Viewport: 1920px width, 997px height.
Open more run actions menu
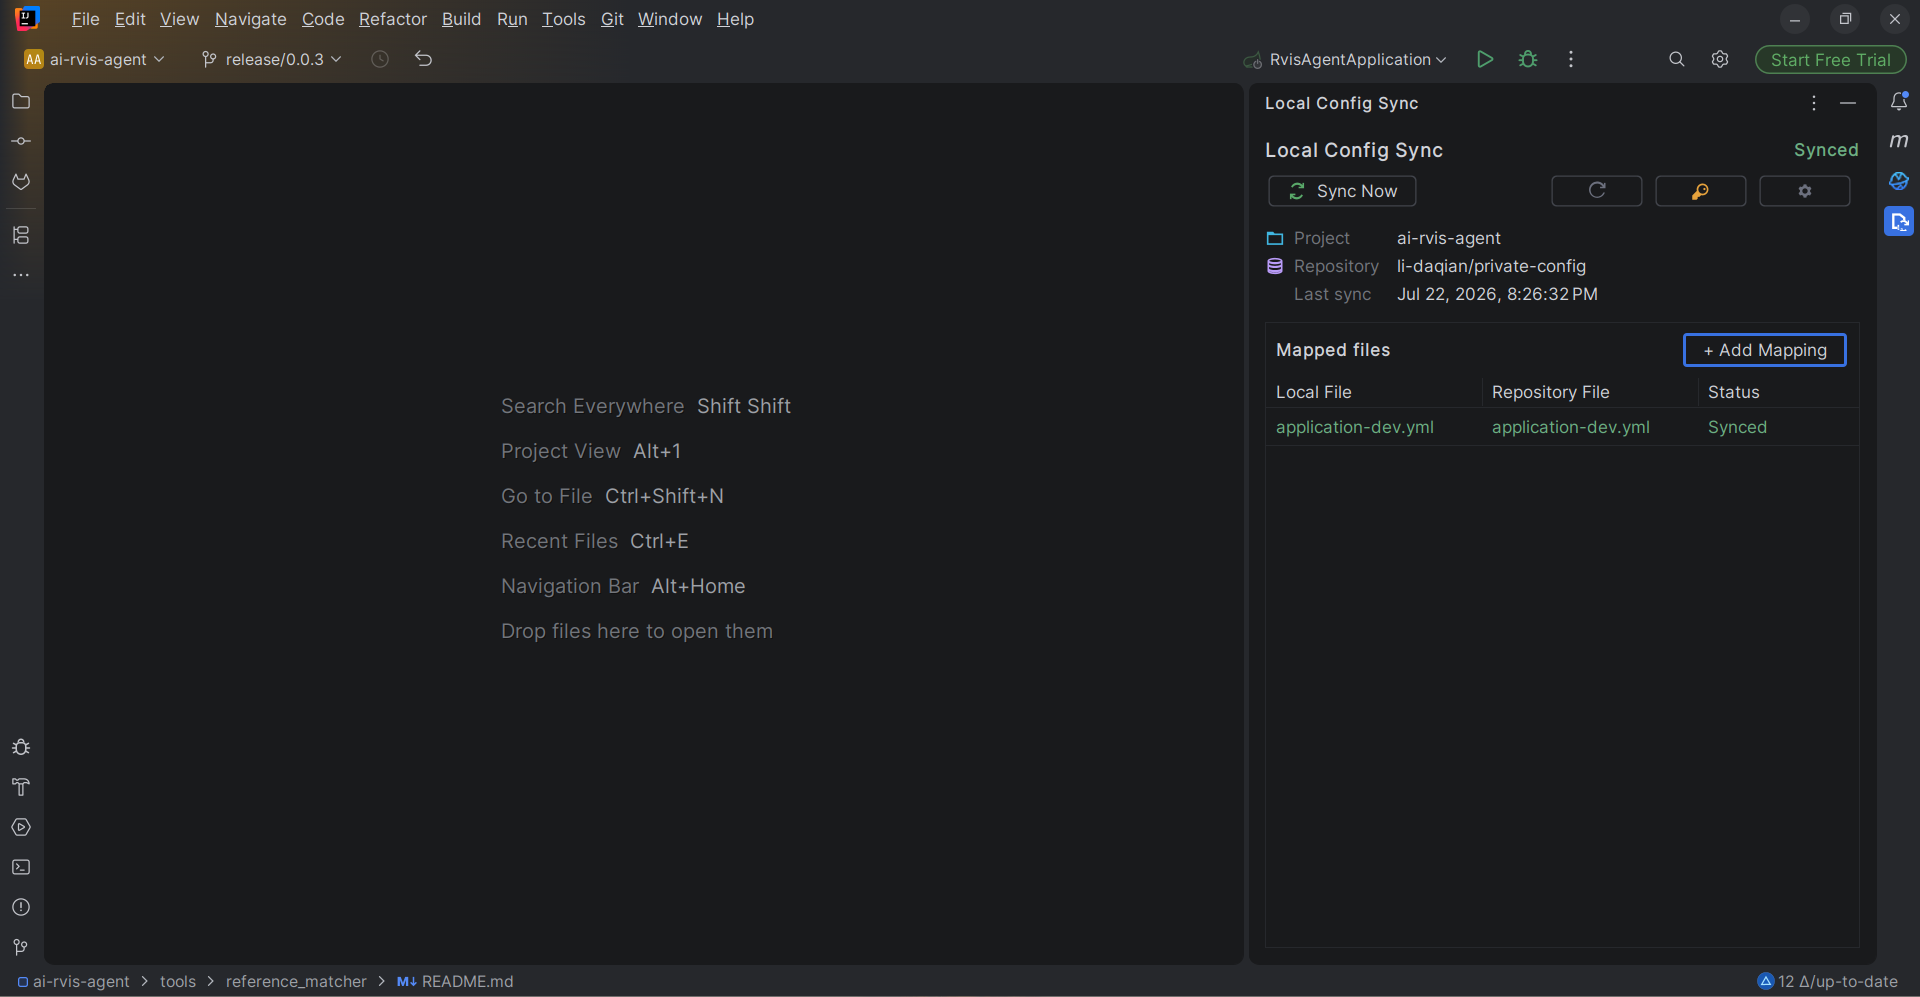[x=1571, y=59]
